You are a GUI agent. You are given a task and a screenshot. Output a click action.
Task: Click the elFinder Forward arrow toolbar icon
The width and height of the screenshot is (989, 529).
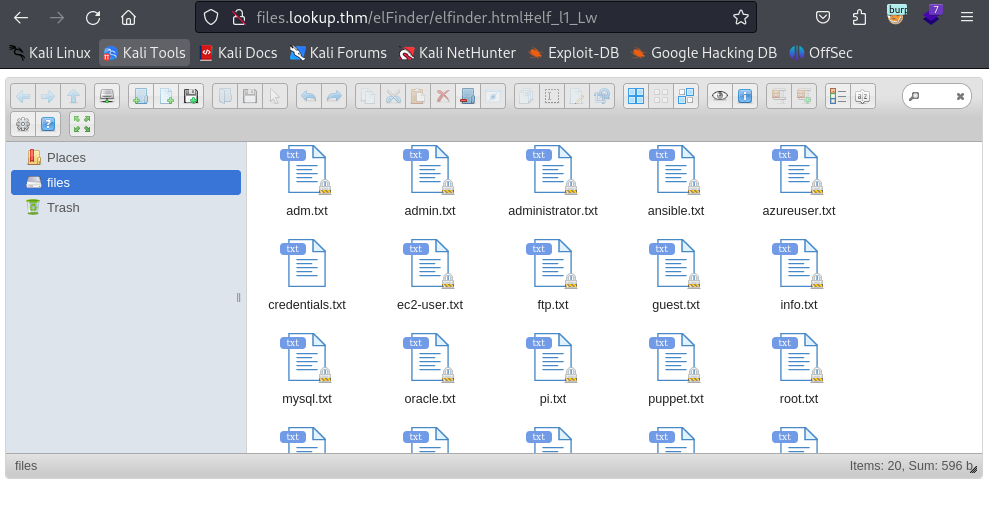click(48, 96)
